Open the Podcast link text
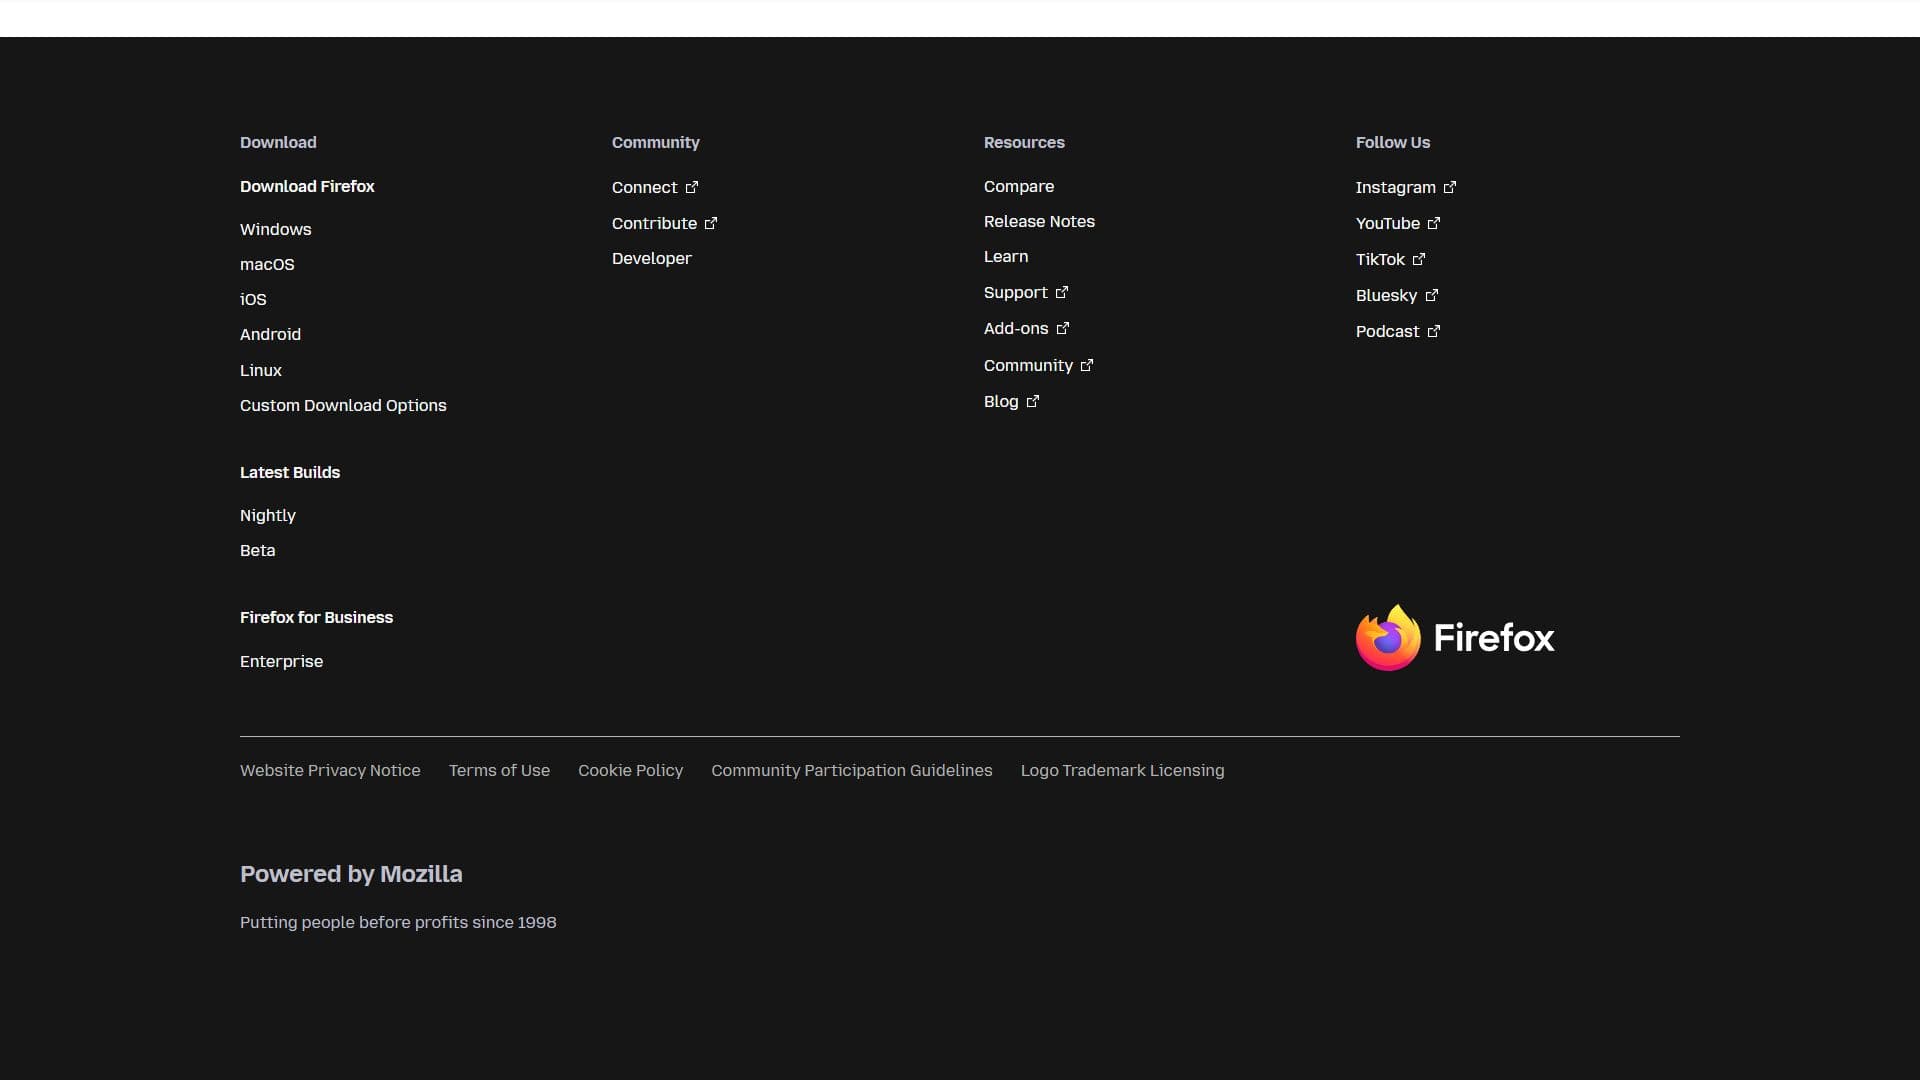 click(1387, 331)
